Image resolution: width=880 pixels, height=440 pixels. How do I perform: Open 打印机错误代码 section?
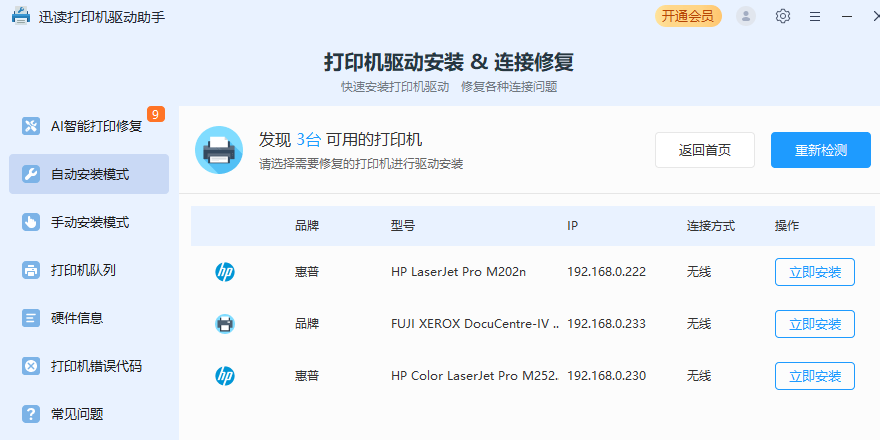point(89,366)
